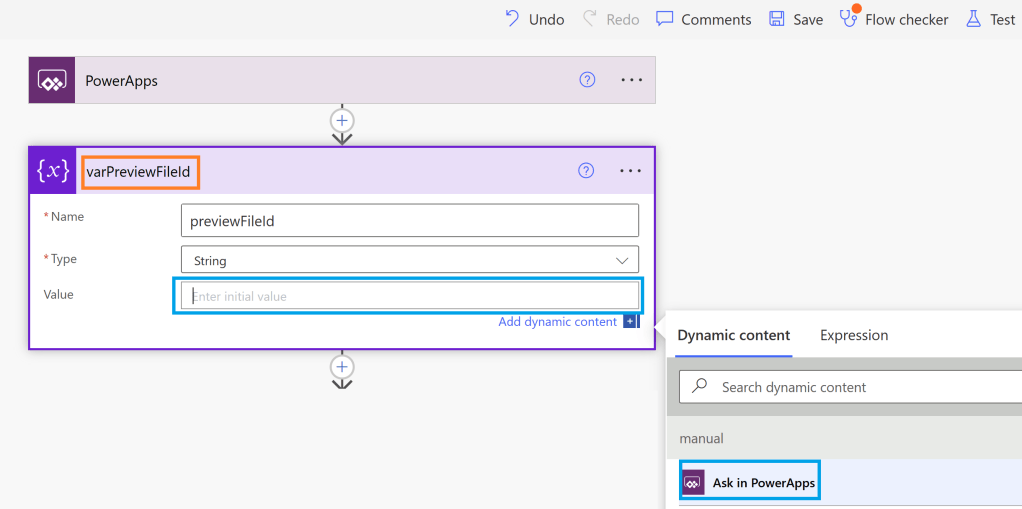Click the PowerApps trigger icon
1022x509 pixels.
coord(52,81)
